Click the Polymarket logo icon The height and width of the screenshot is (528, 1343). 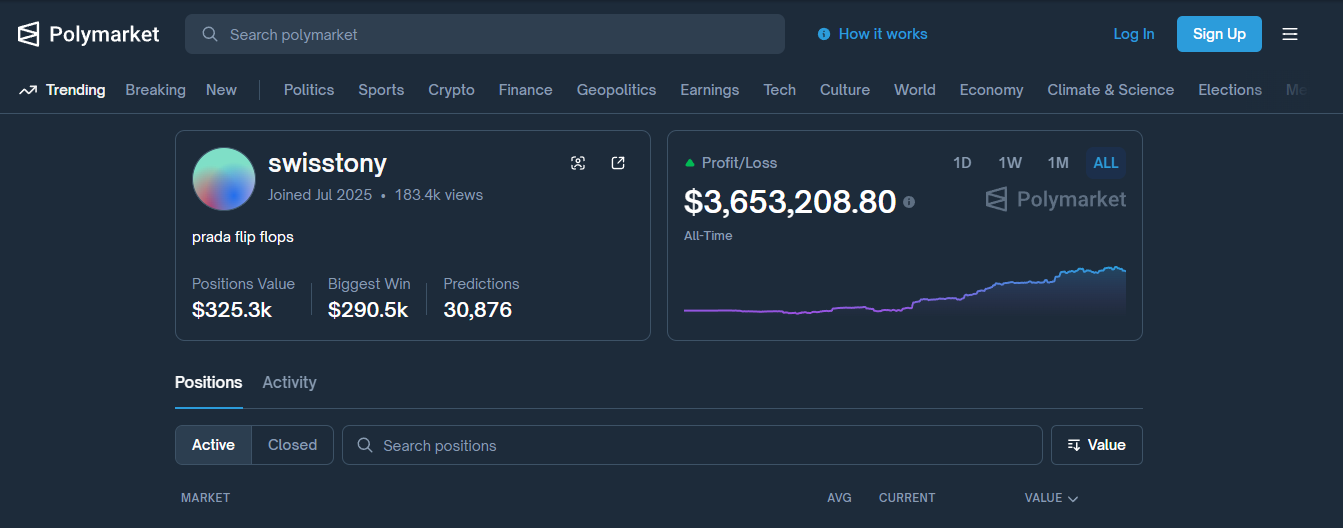29,34
